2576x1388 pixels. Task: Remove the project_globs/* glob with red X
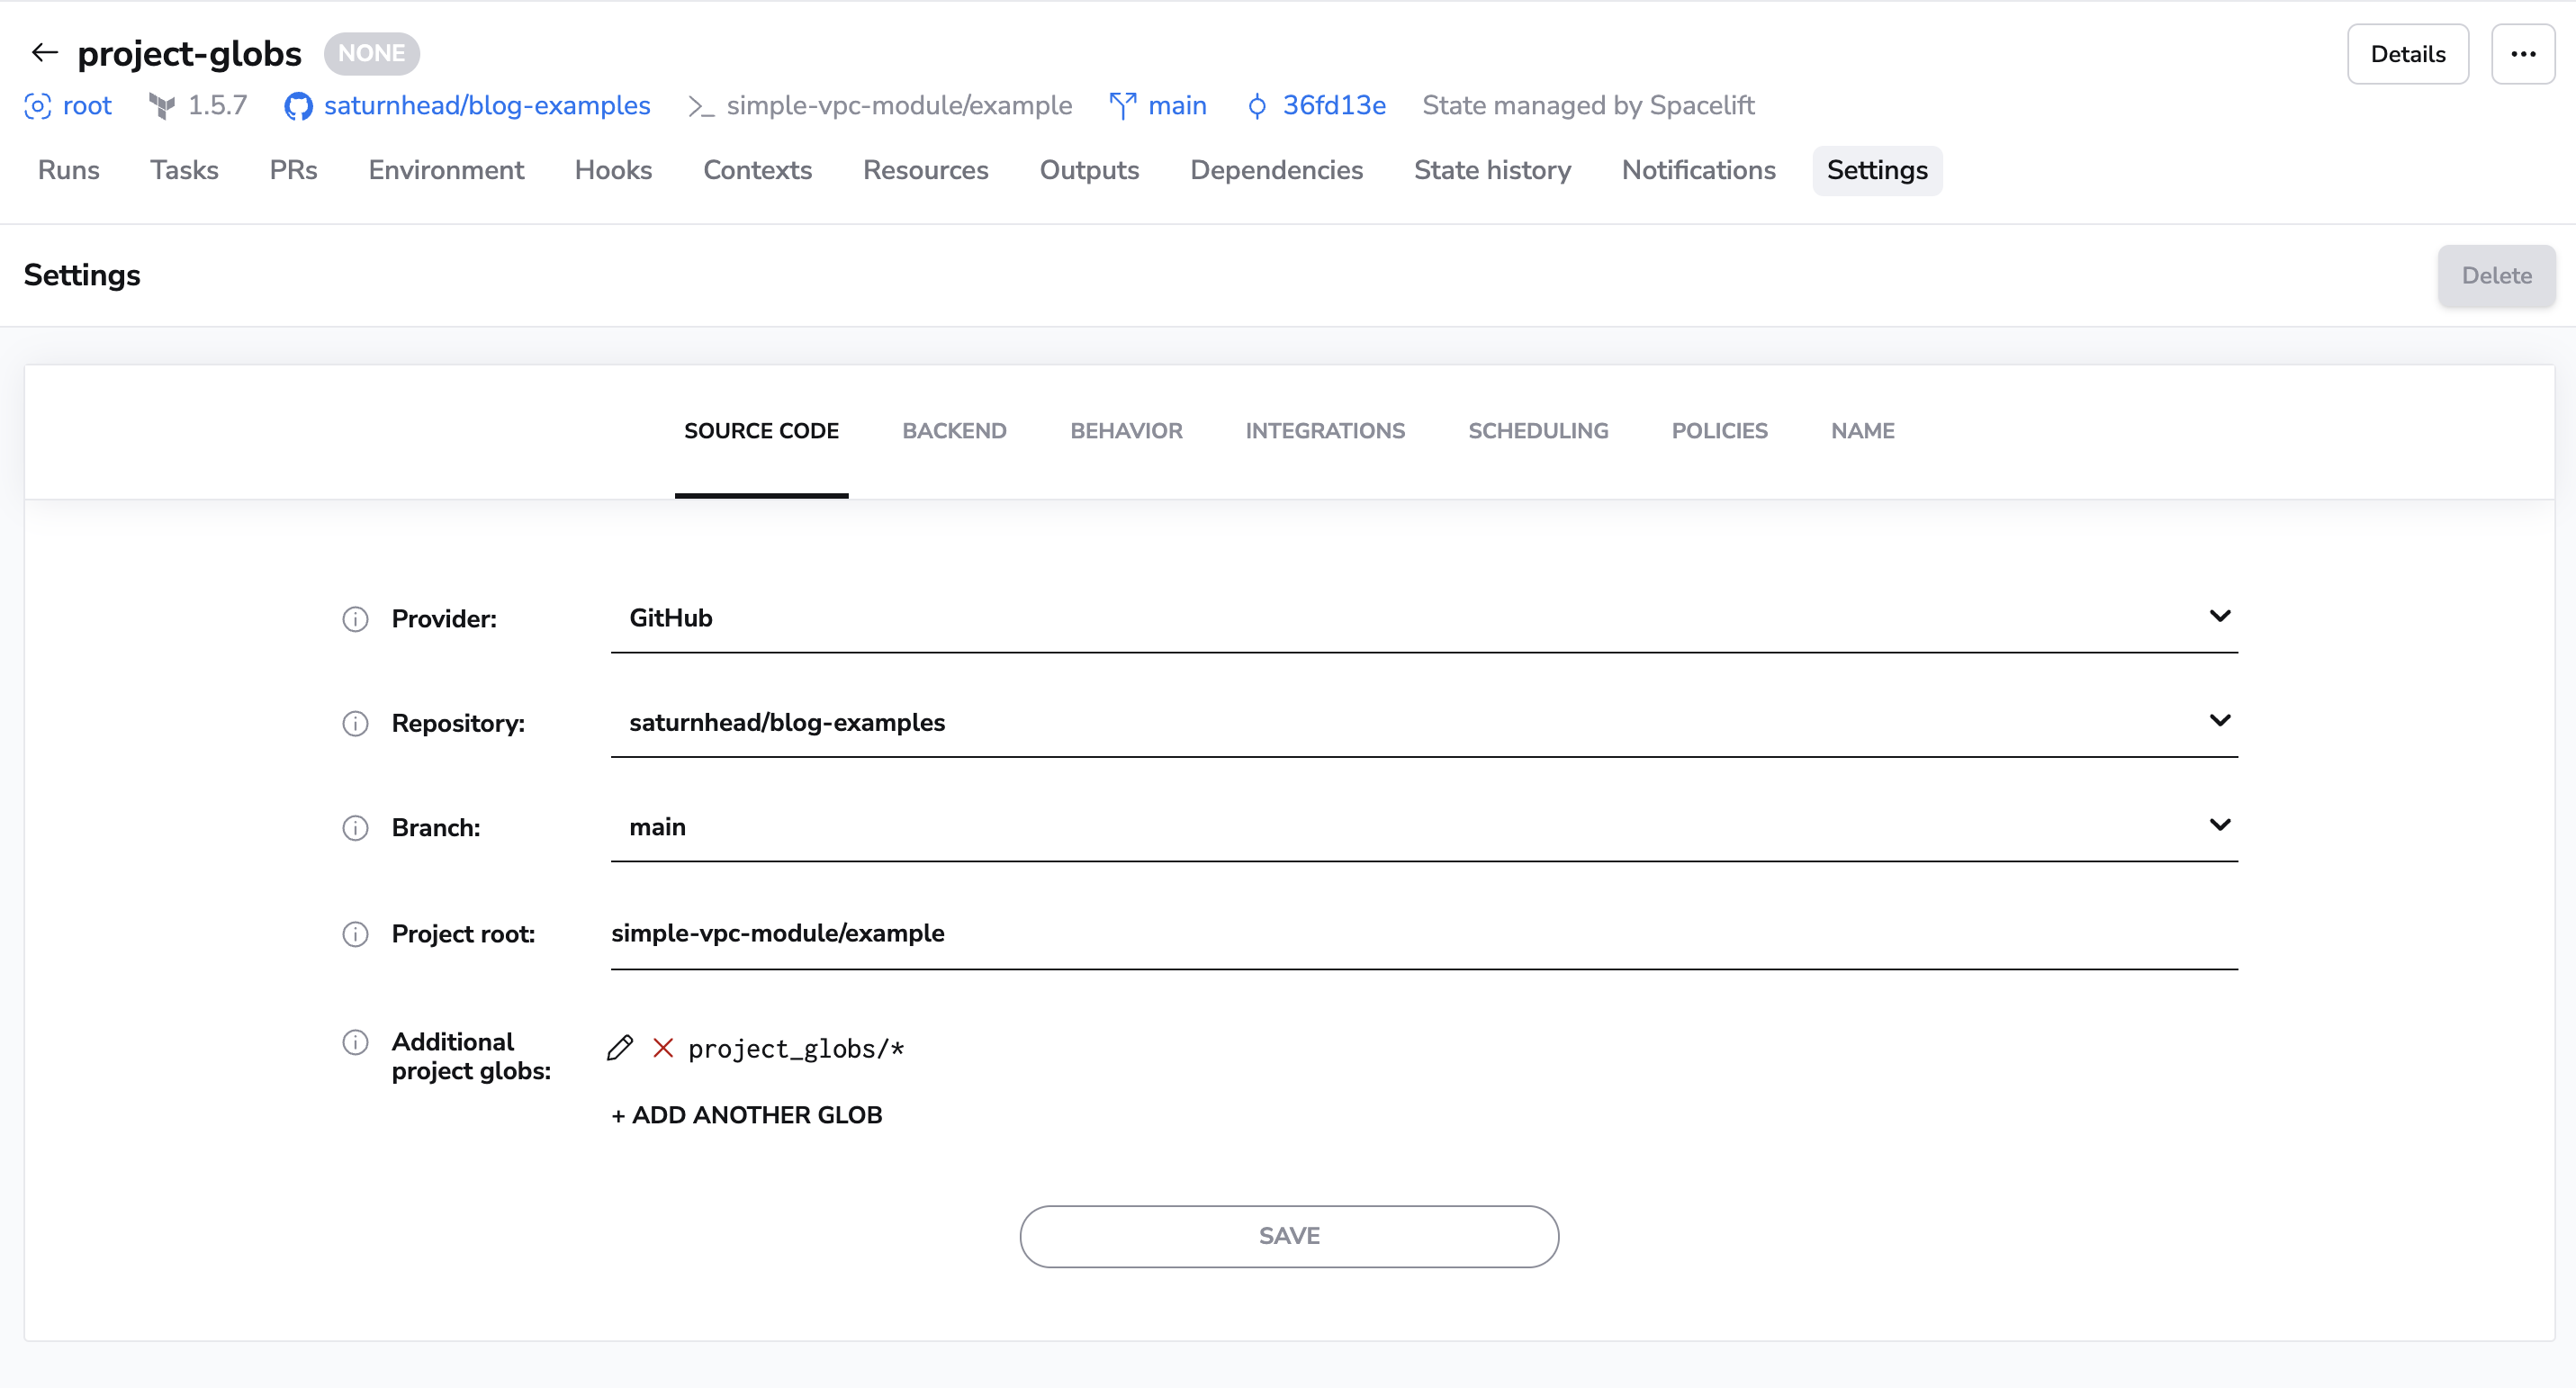pos(662,1047)
